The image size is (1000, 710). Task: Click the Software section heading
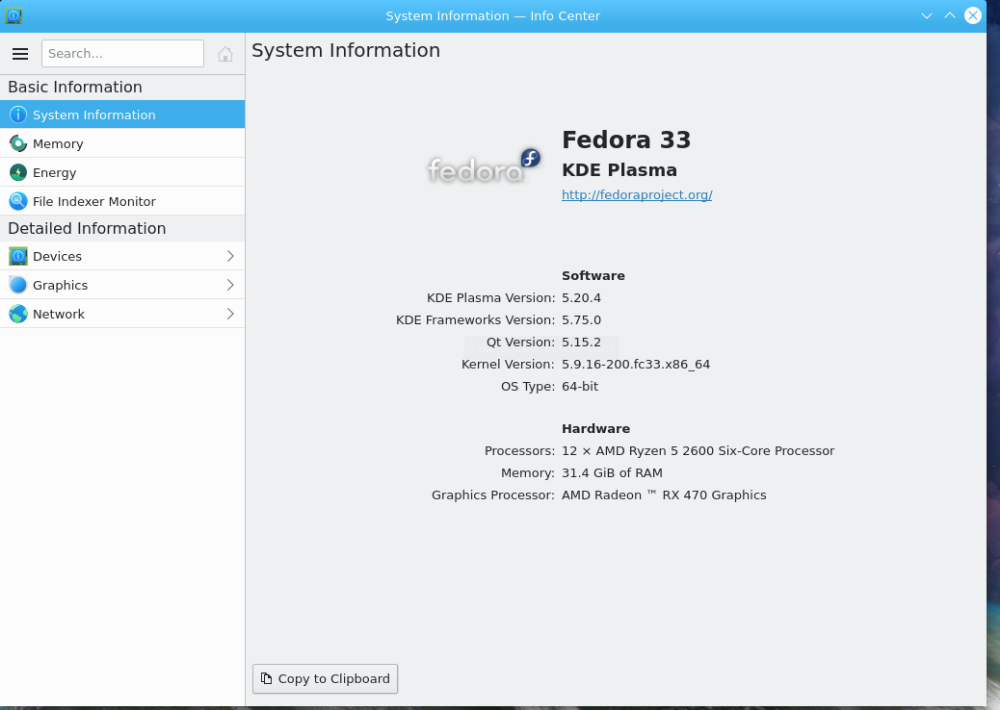(x=593, y=276)
